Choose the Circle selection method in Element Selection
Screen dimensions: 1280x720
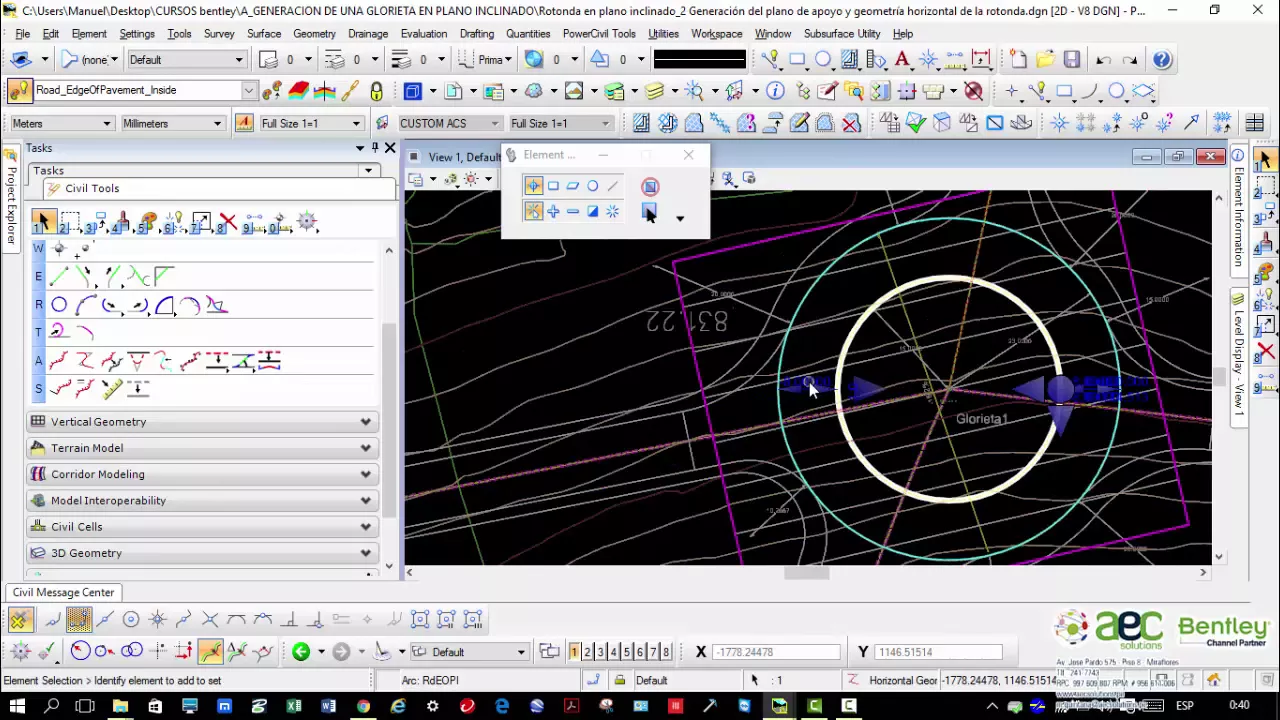pos(592,186)
